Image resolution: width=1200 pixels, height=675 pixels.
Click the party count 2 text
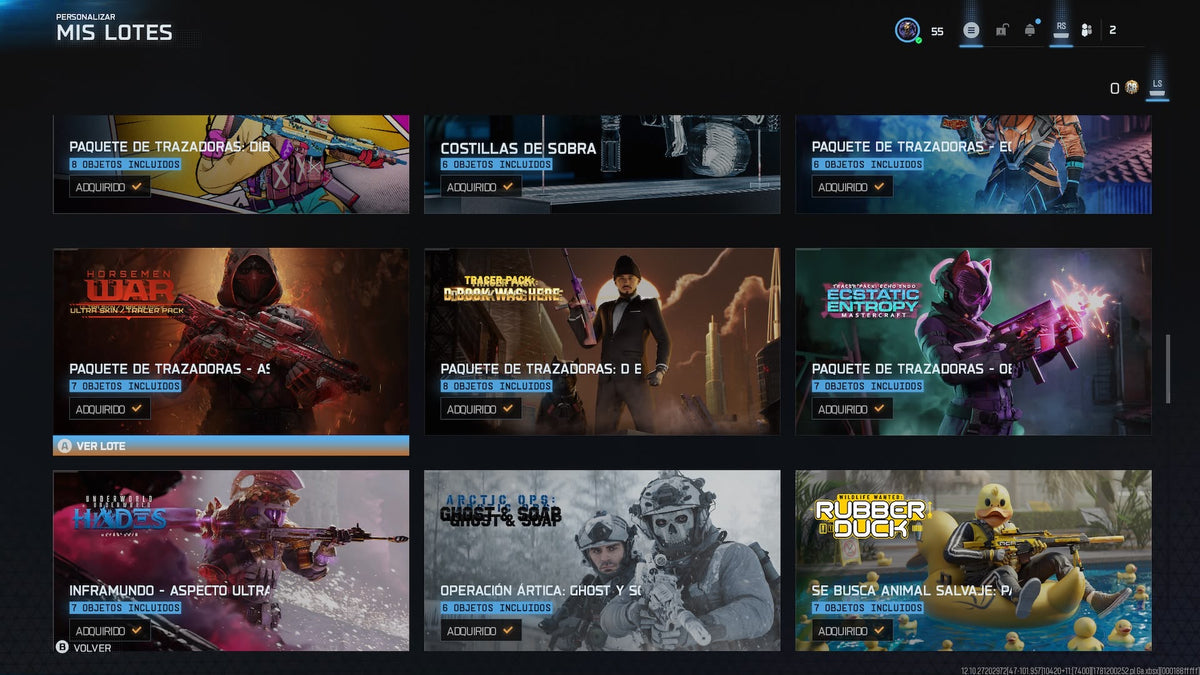click(x=1112, y=30)
